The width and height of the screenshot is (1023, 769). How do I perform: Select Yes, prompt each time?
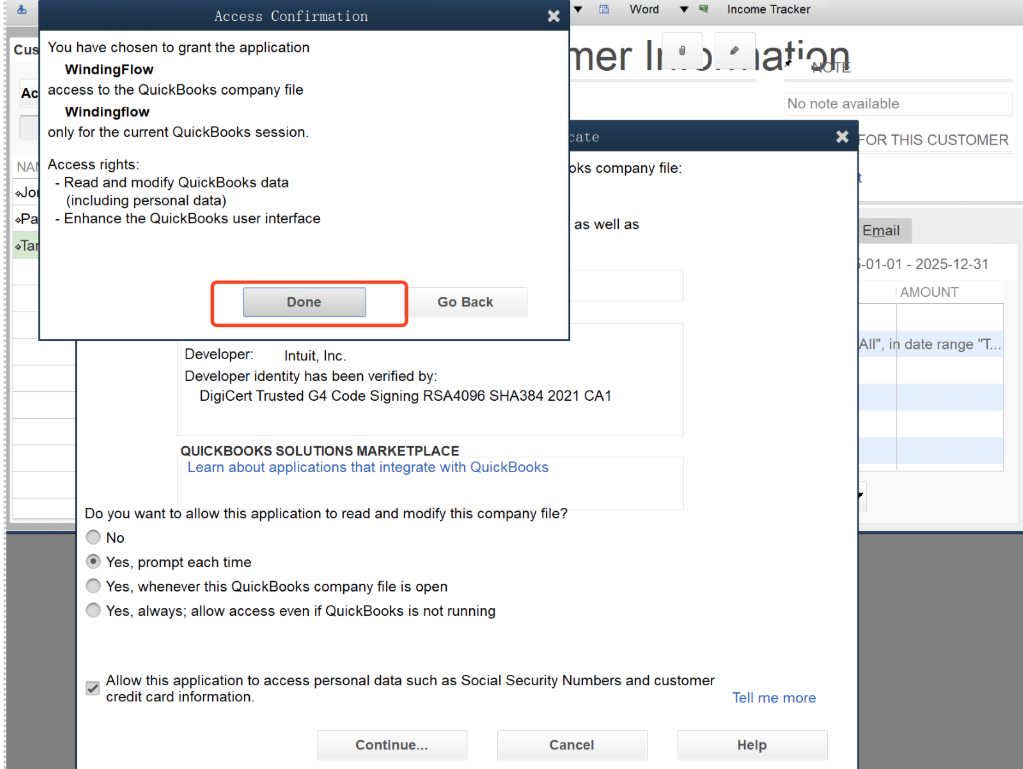[93, 562]
